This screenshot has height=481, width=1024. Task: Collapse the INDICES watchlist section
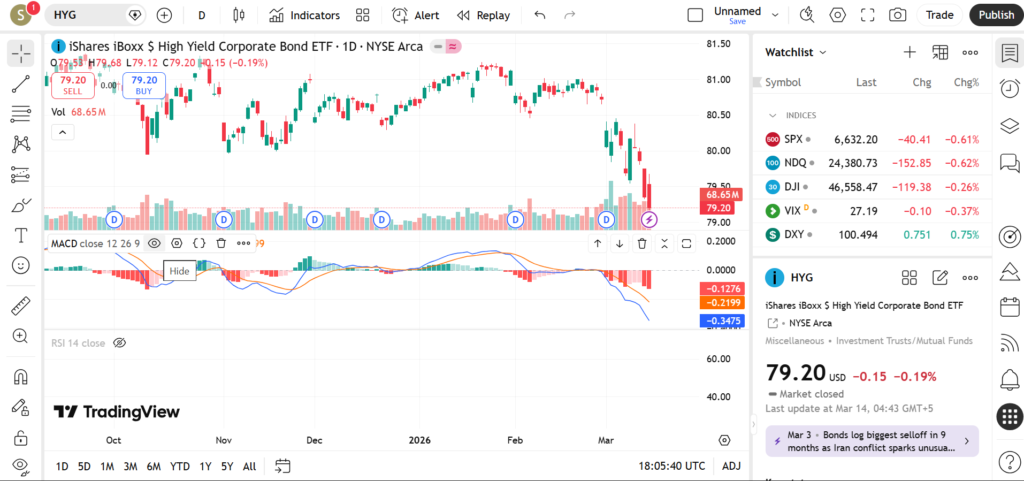(772, 115)
